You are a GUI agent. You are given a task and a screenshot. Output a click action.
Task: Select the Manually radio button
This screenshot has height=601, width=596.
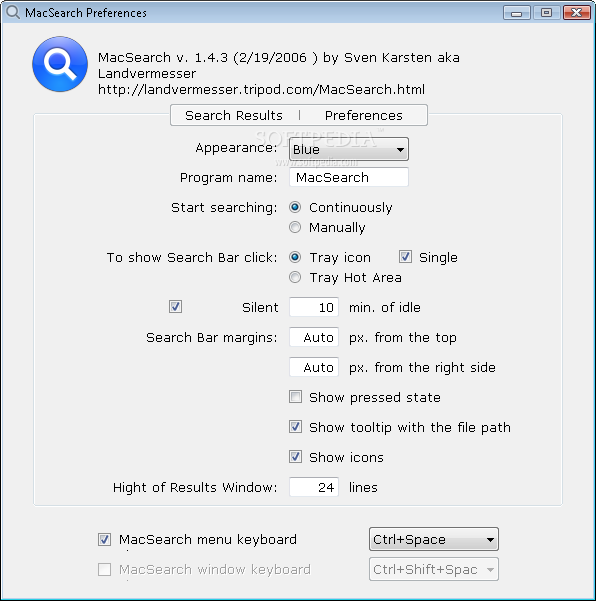pos(295,227)
